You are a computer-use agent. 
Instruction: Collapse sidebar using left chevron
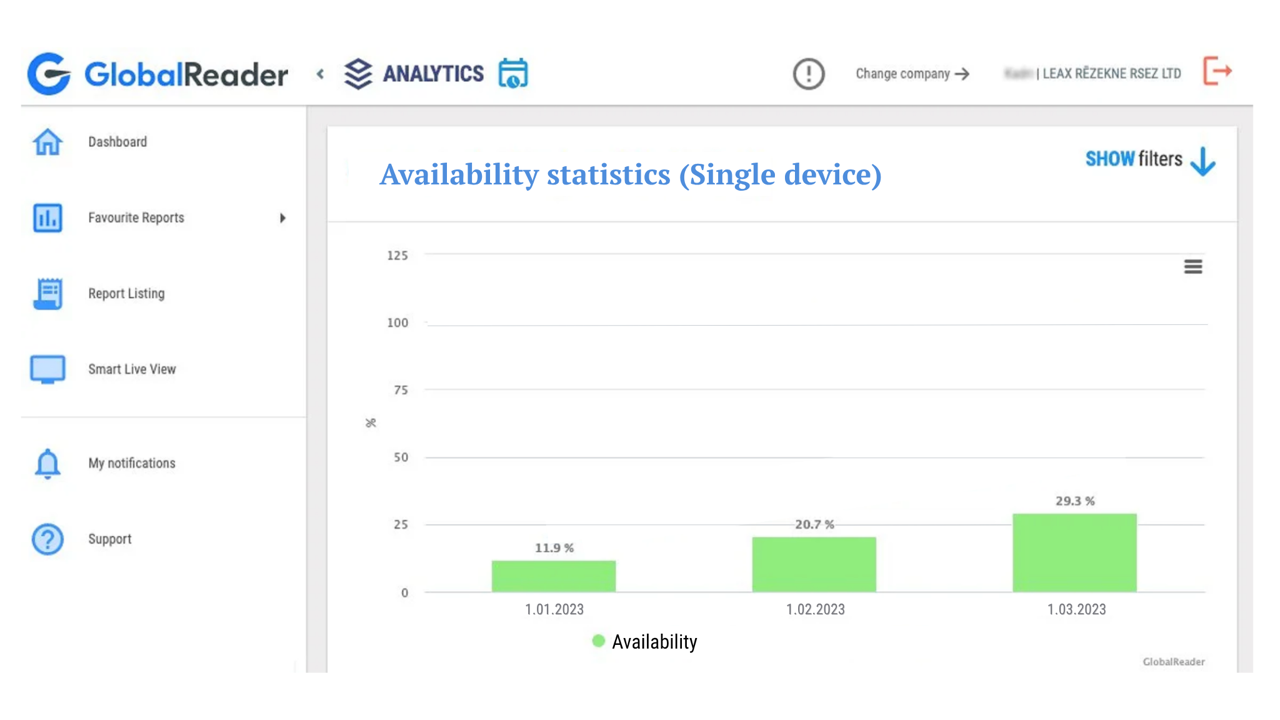[x=320, y=74]
